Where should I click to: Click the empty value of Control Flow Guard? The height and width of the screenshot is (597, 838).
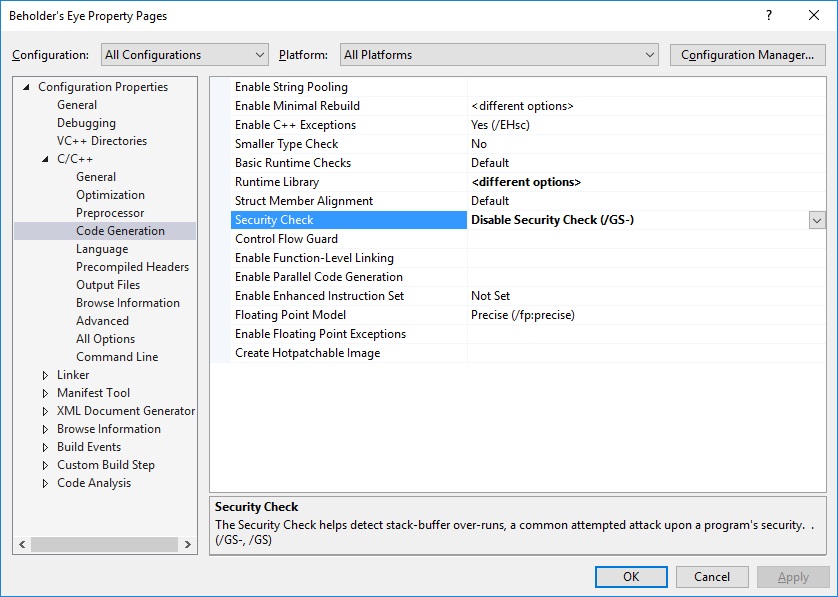(x=646, y=239)
